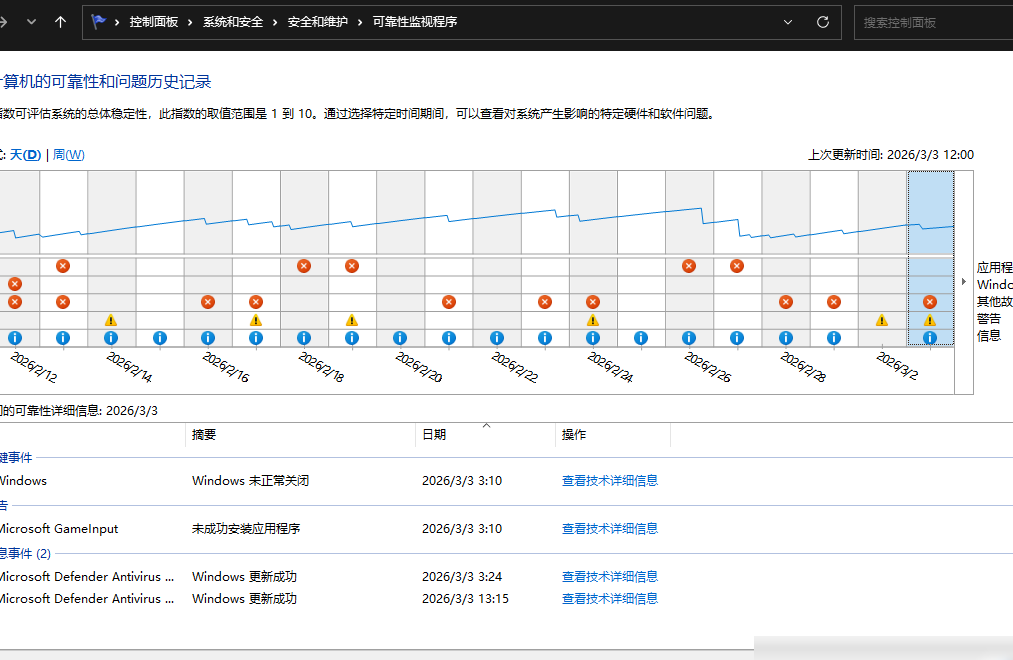Sort by the 摘要 column header
The width and height of the screenshot is (1013, 660).
(x=300, y=435)
